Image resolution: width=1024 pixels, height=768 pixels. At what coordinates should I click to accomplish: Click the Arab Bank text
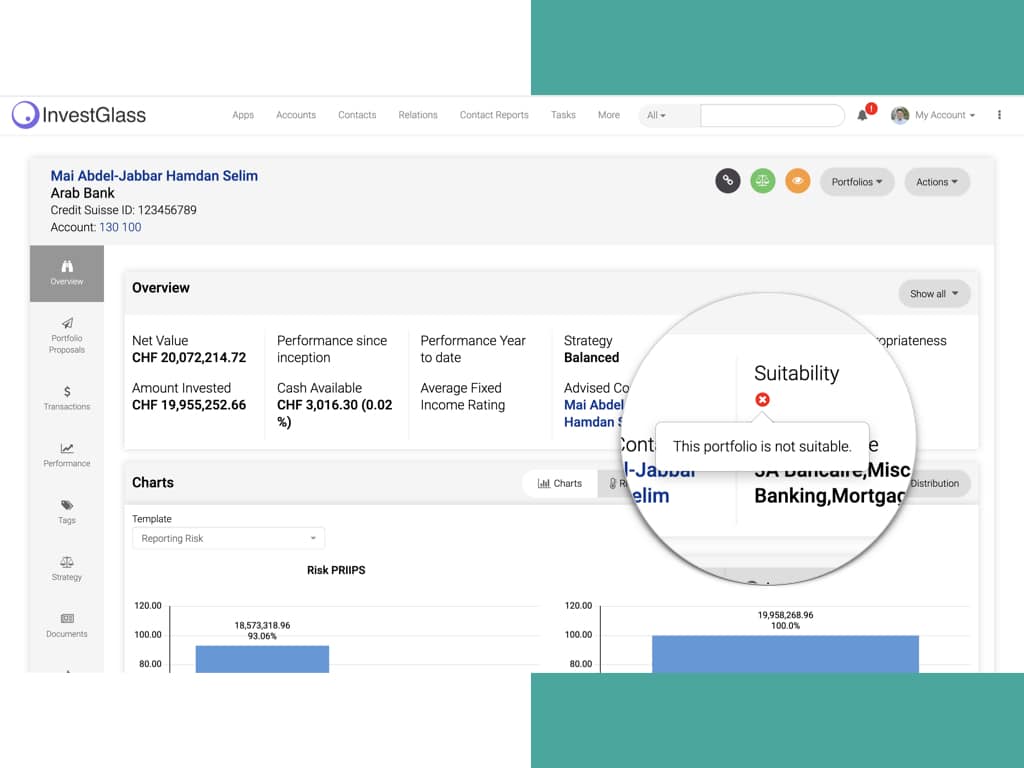(82, 193)
